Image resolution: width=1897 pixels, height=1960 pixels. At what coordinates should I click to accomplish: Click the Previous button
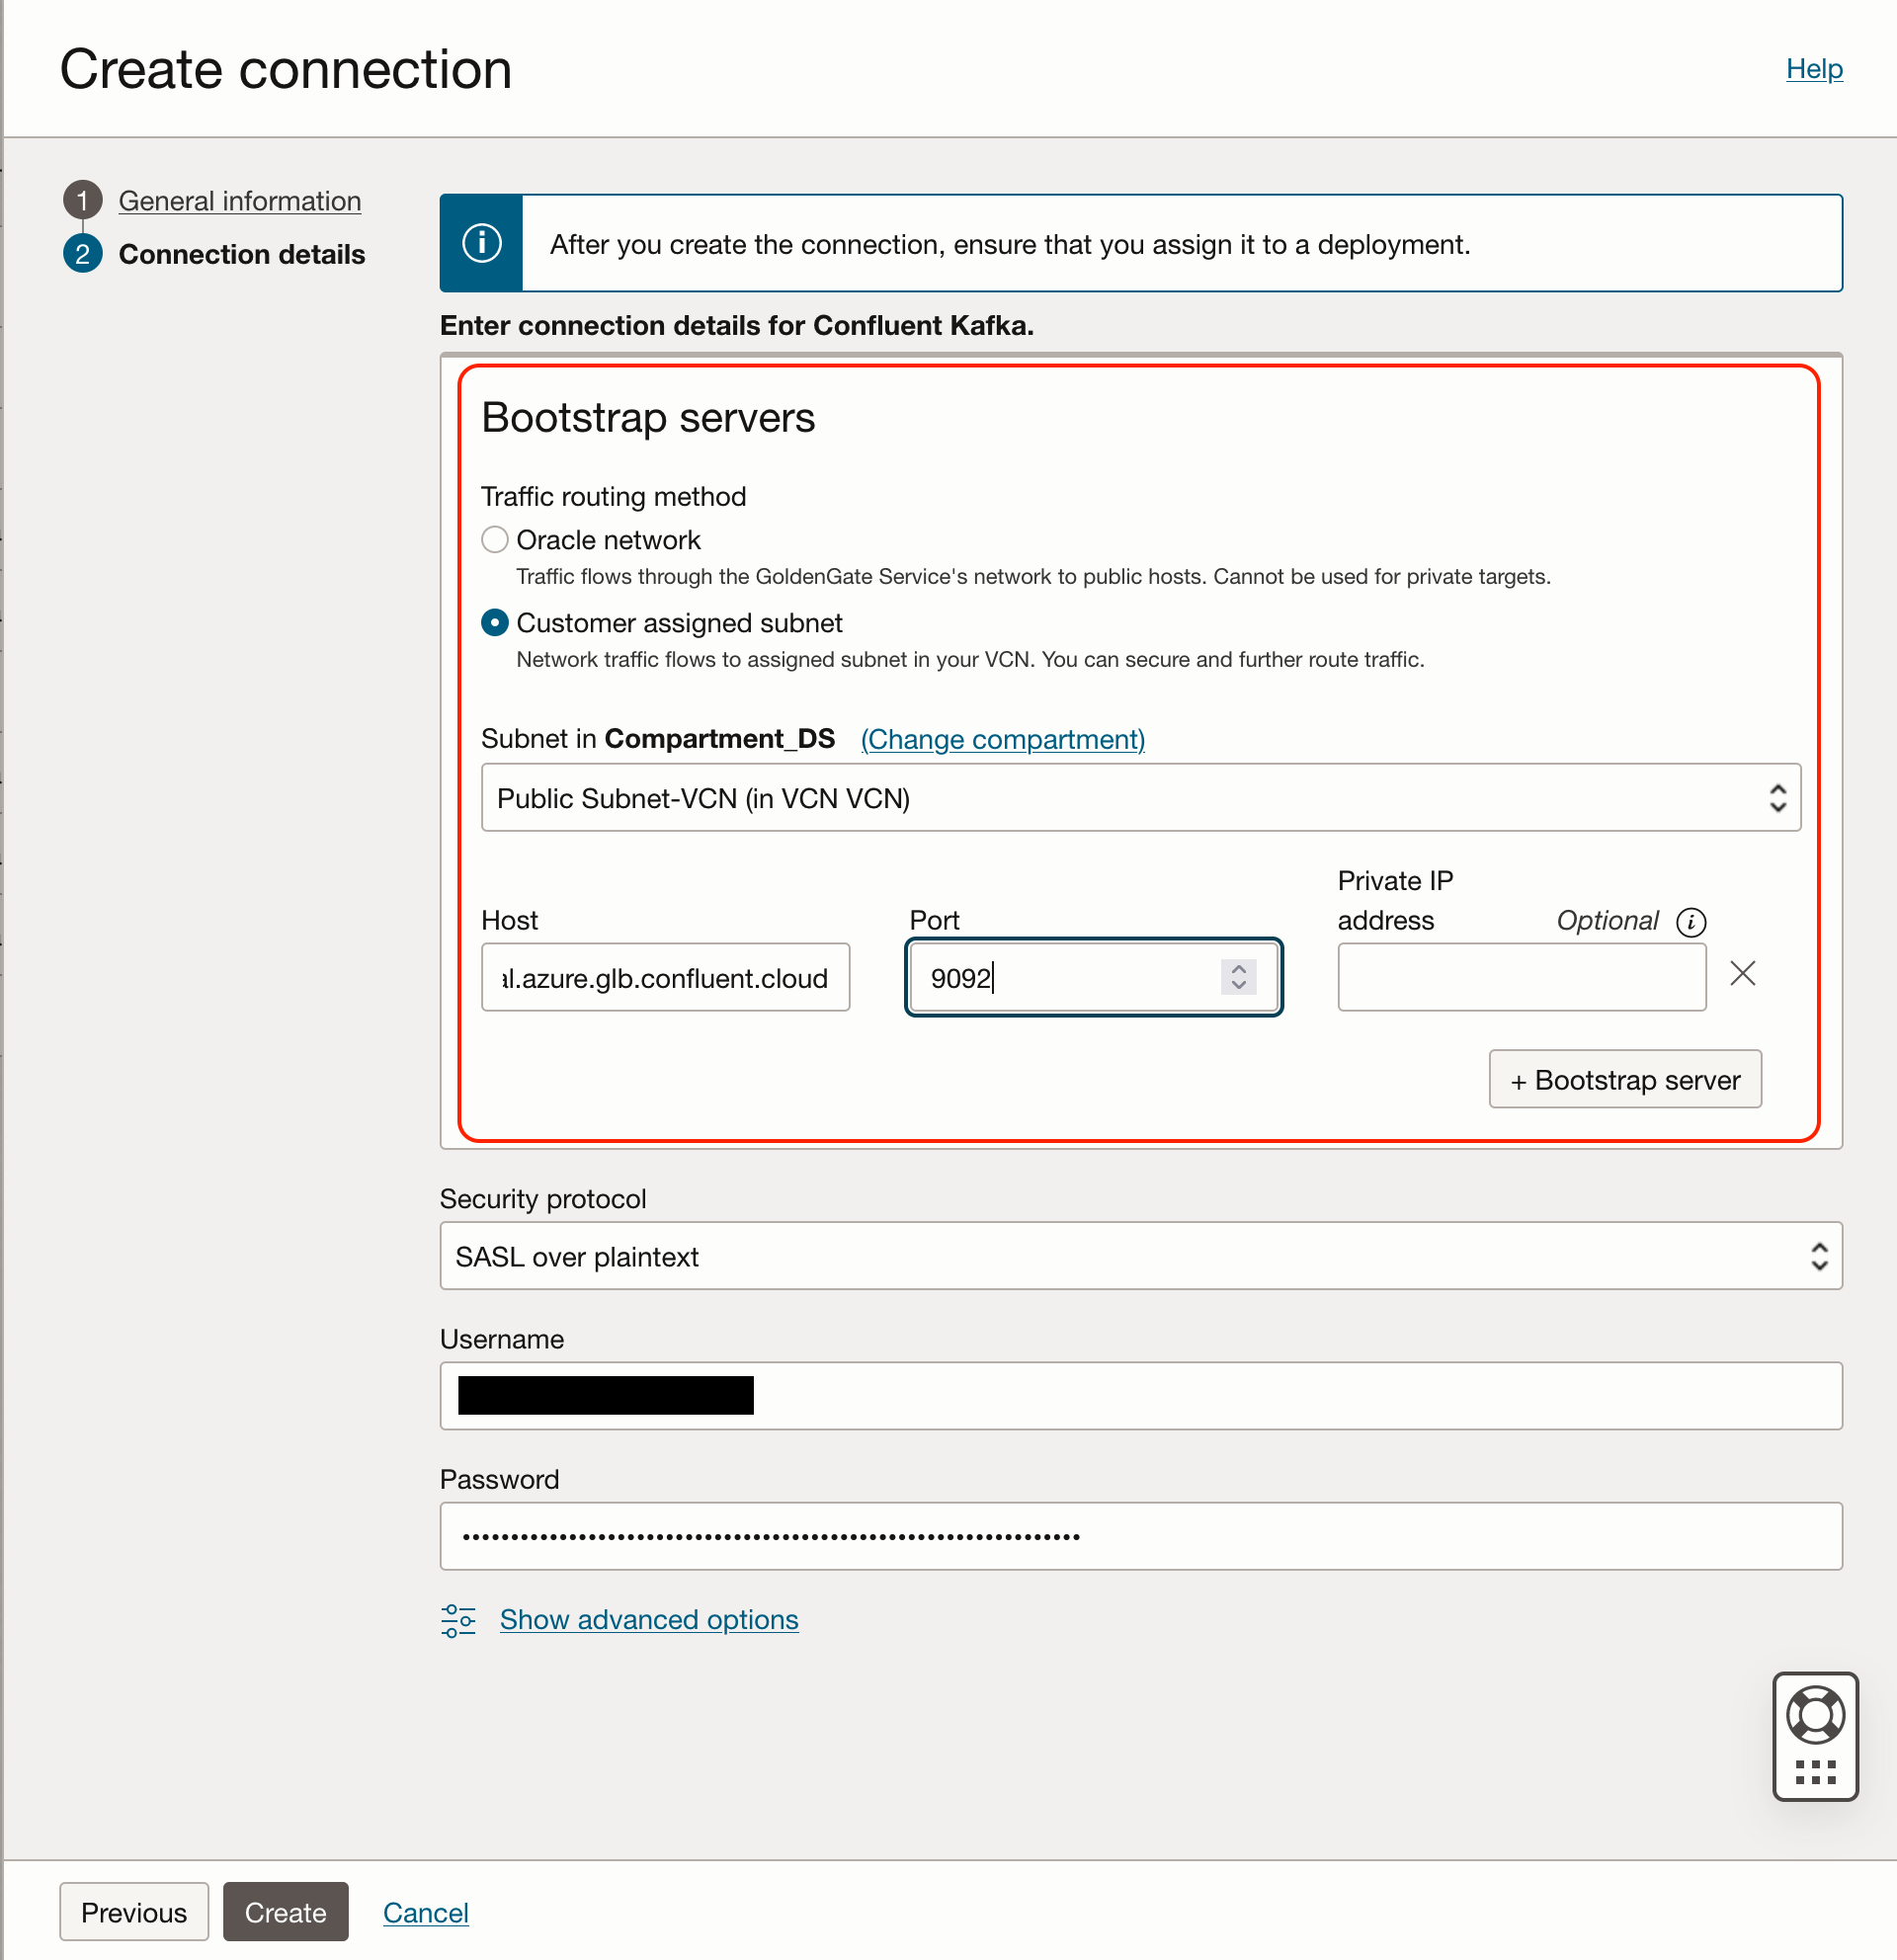coord(134,1912)
